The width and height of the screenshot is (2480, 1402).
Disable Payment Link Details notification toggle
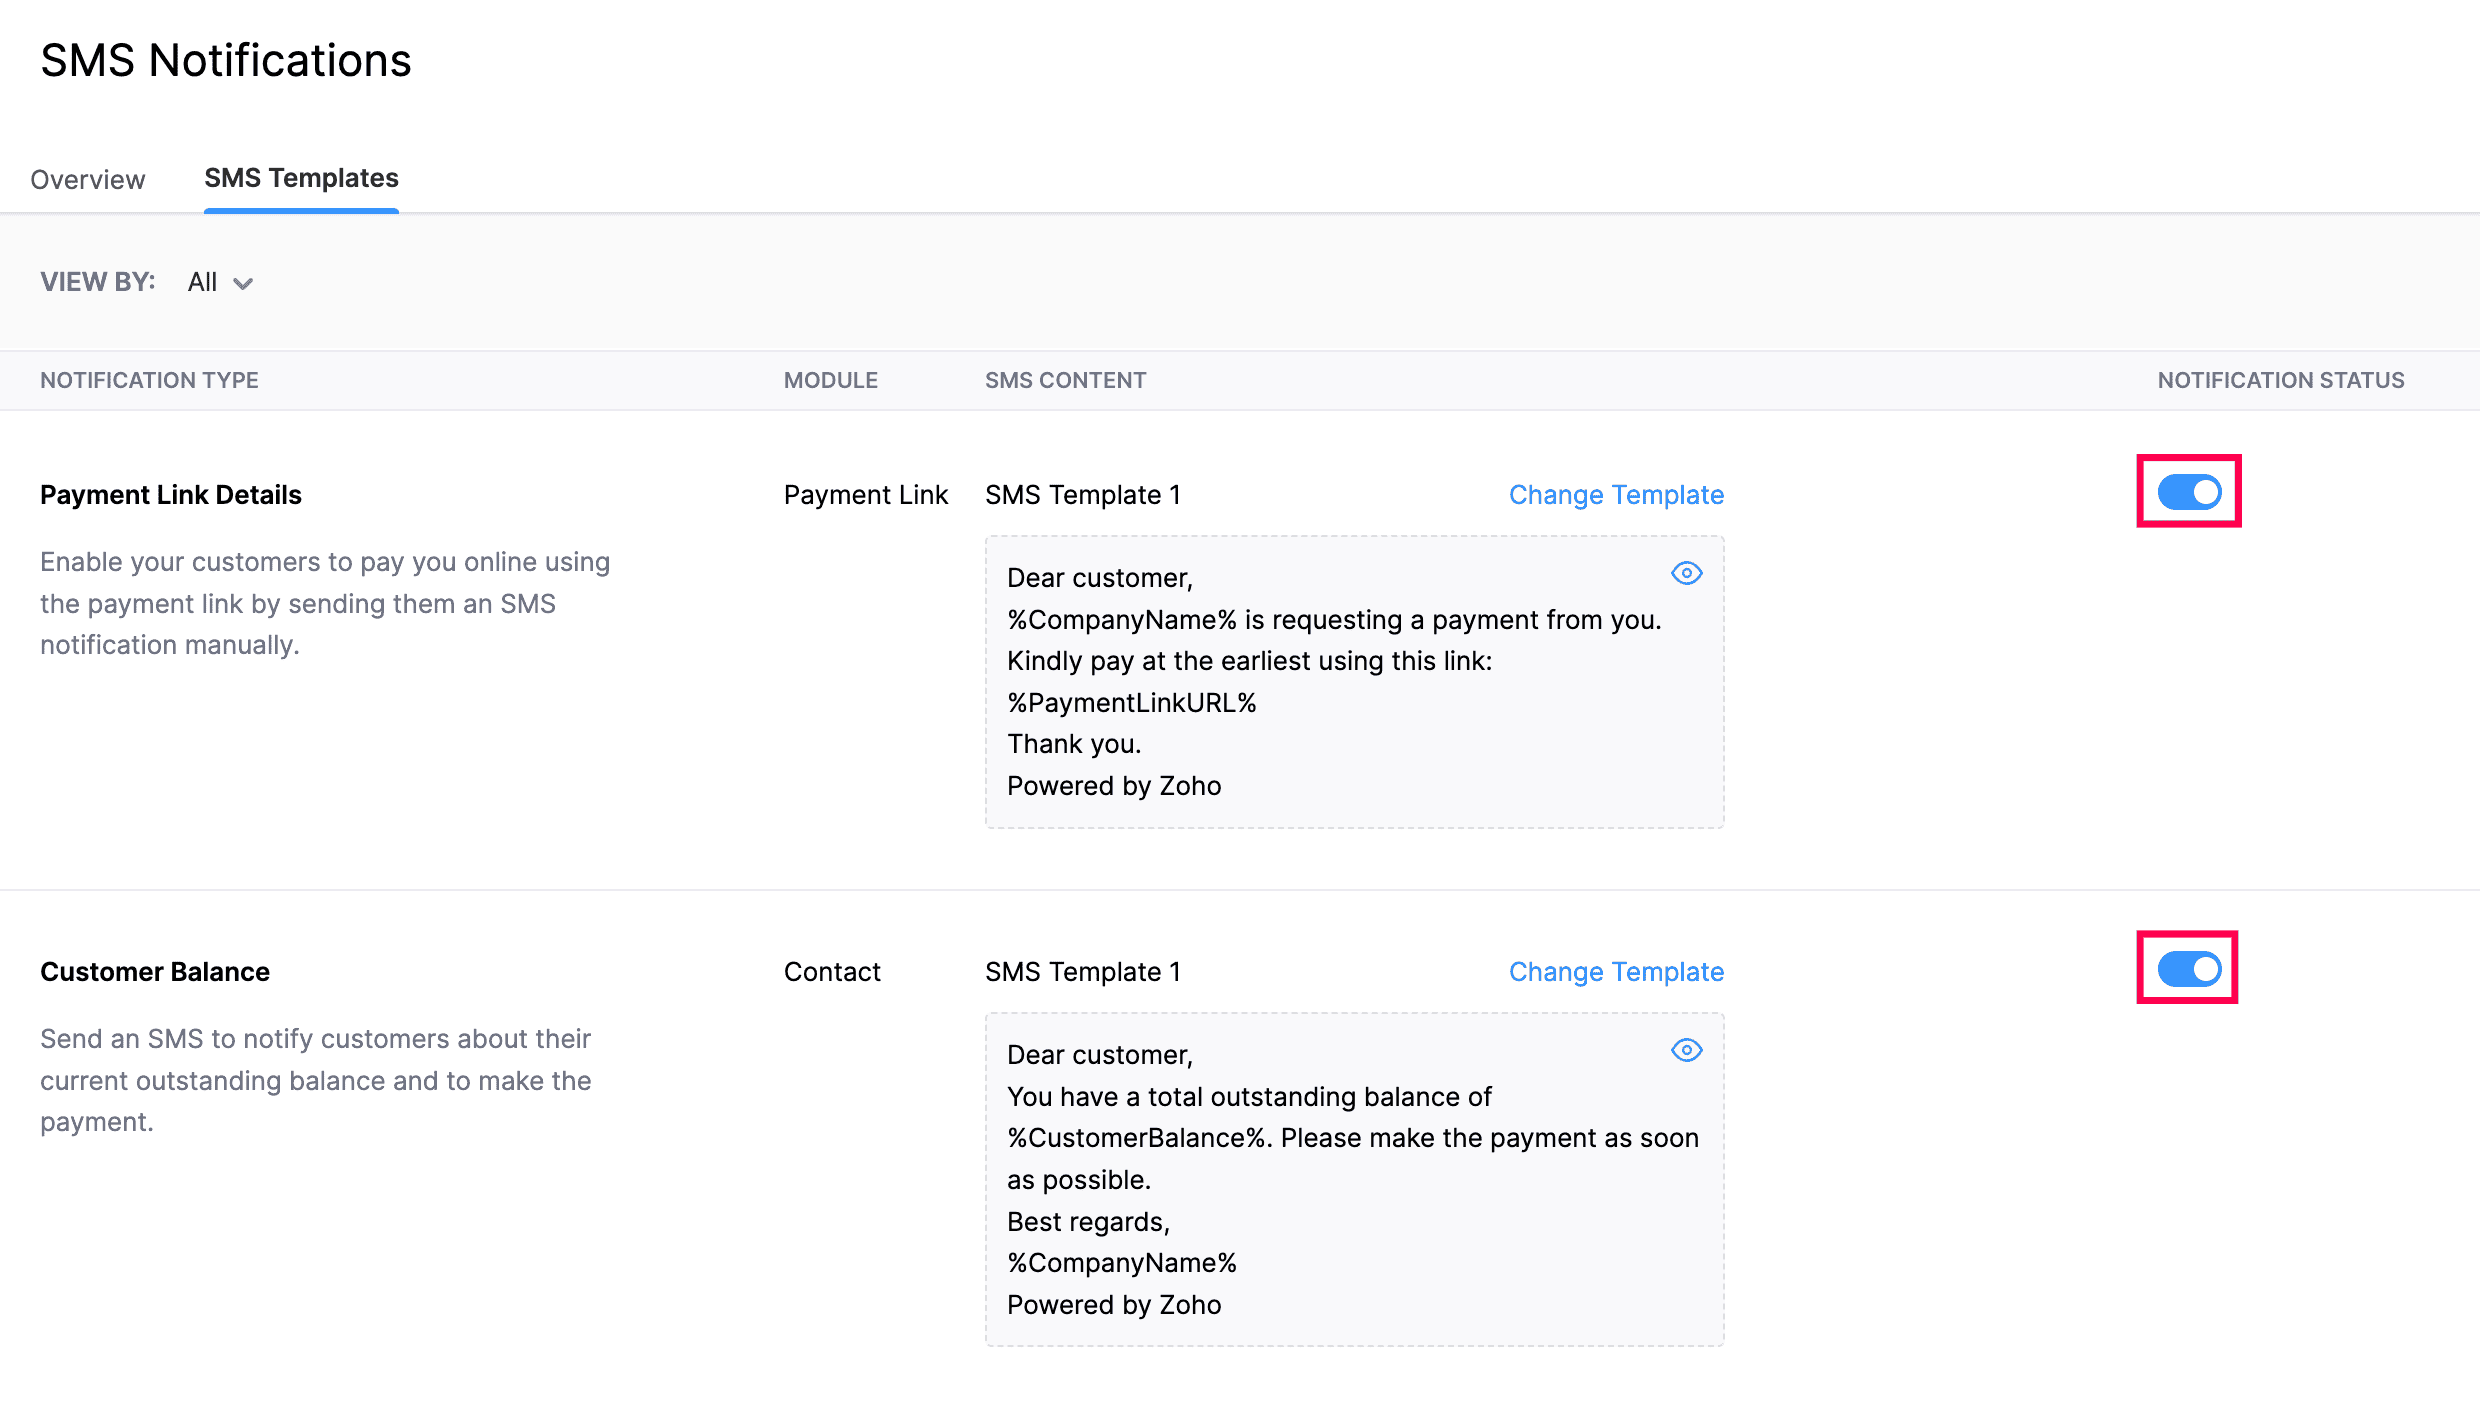(x=2188, y=492)
